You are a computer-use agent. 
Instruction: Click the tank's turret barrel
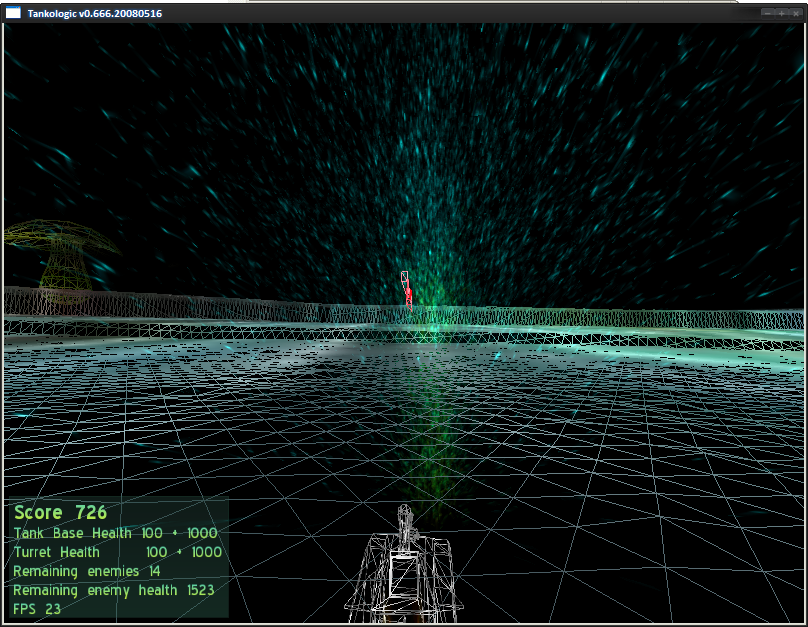pyautogui.click(x=405, y=526)
